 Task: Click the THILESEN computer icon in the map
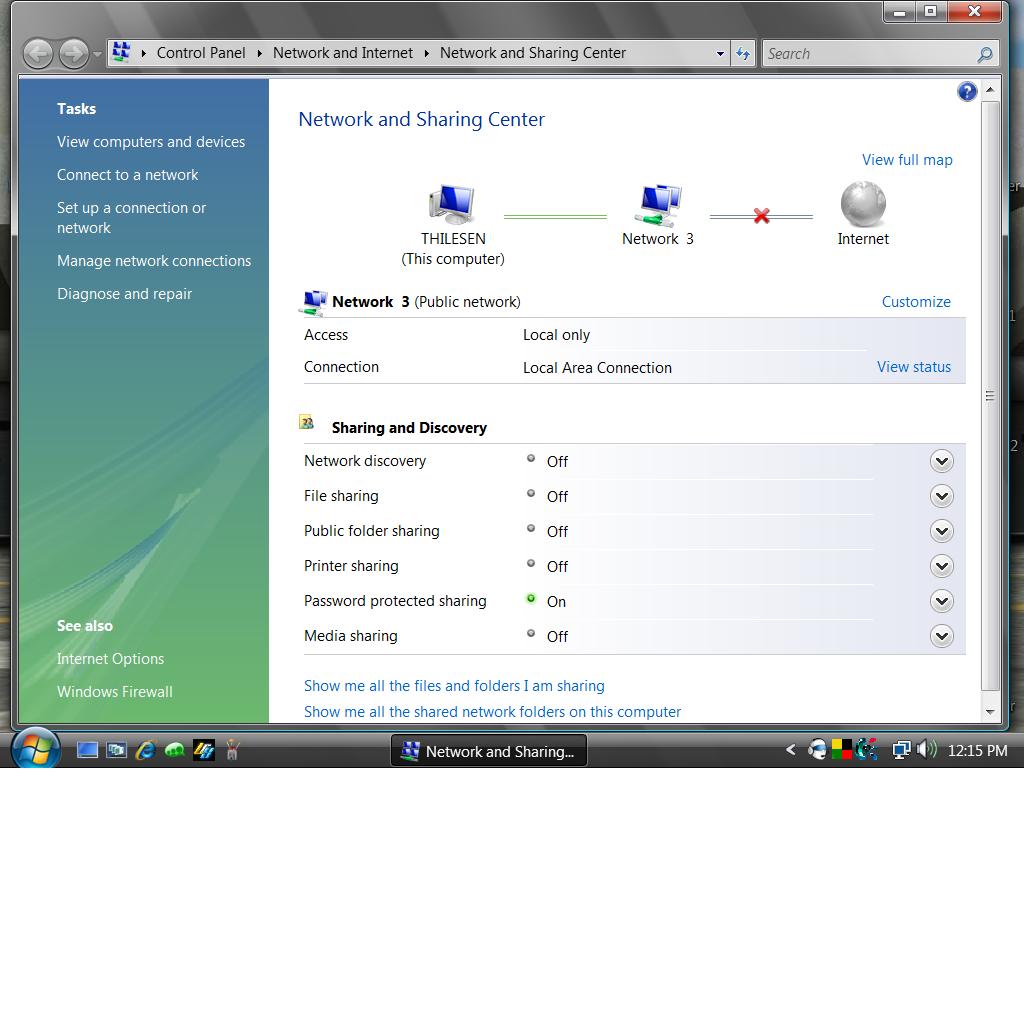click(451, 204)
